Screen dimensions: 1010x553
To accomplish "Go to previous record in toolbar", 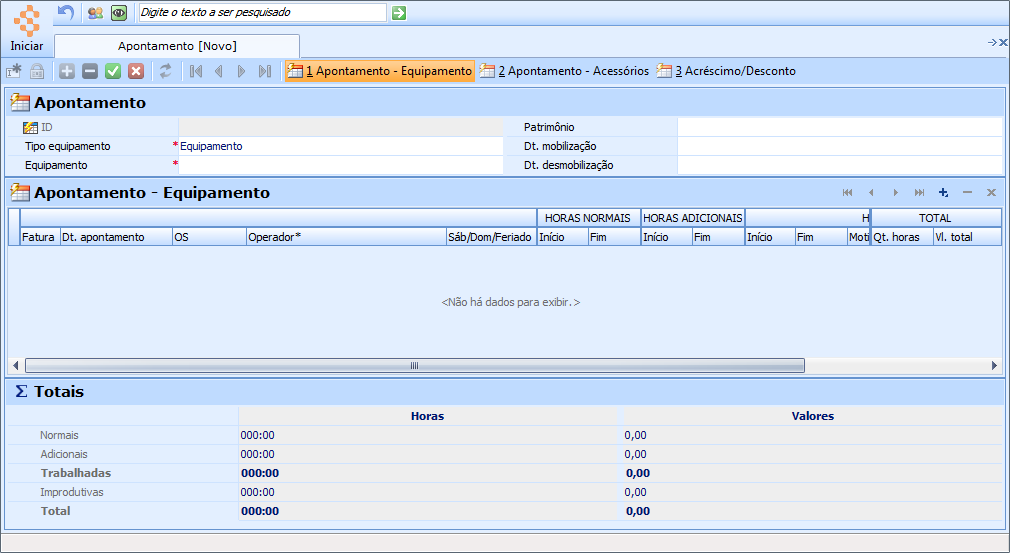I will 219,71.
